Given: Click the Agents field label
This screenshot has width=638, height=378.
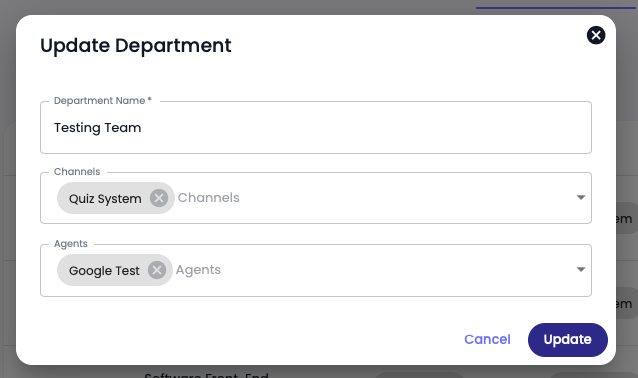Looking at the screenshot, I should (x=71, y=244).
